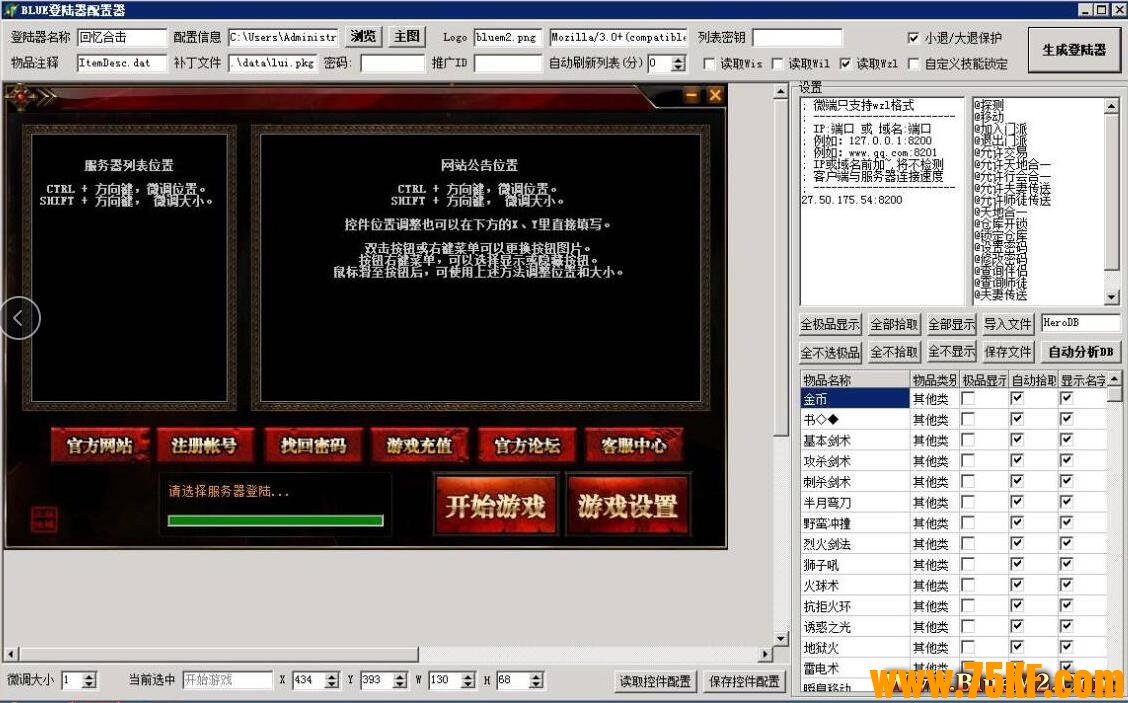
Task: Select the 注册帐号 register account image button
Action: point(204,446)
